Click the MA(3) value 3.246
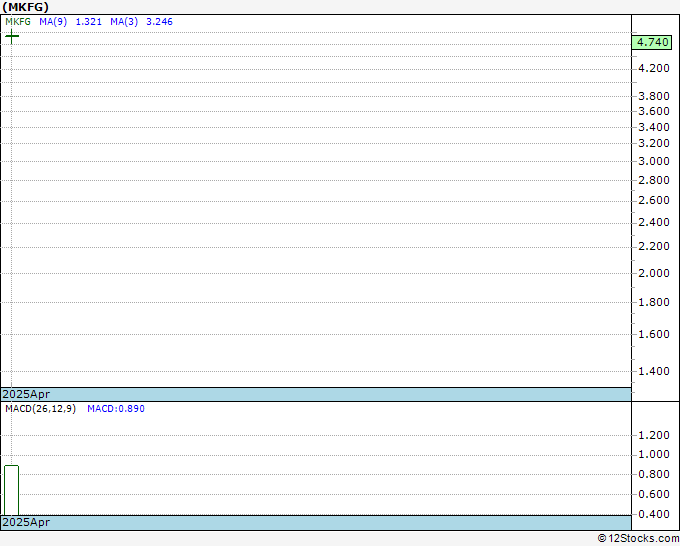The width and height of the screenshot is (680, 546). pyautogui.click(x=159, y=22)
